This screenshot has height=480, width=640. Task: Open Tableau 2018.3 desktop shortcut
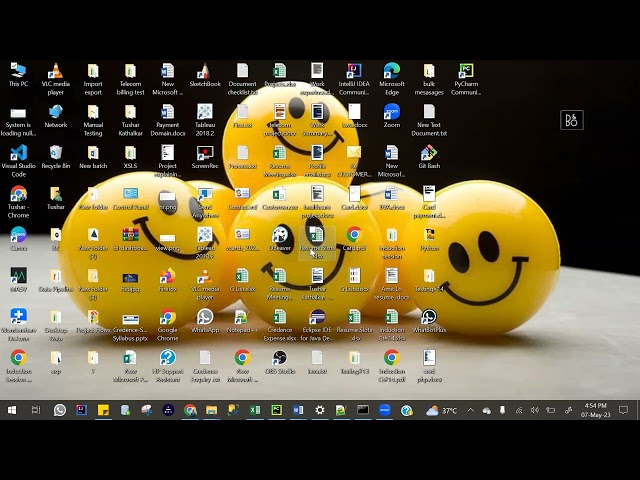(x=205, y=243)
